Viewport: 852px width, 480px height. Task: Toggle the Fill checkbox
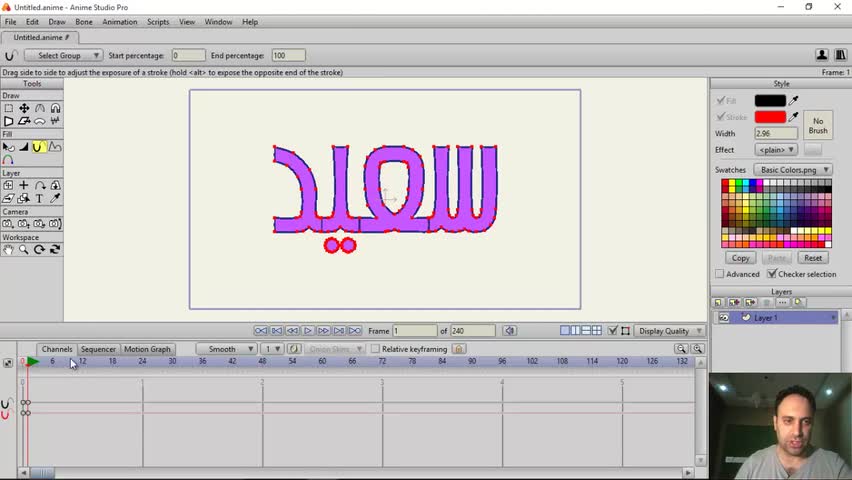pos(721,101)
